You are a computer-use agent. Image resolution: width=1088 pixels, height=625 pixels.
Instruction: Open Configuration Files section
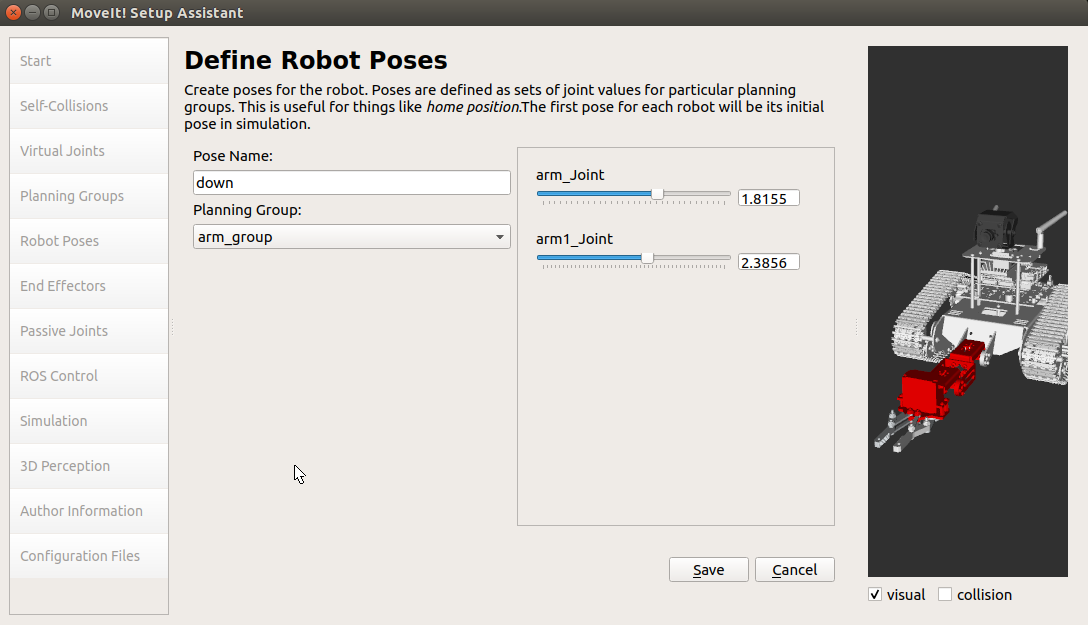click(89, 557)
